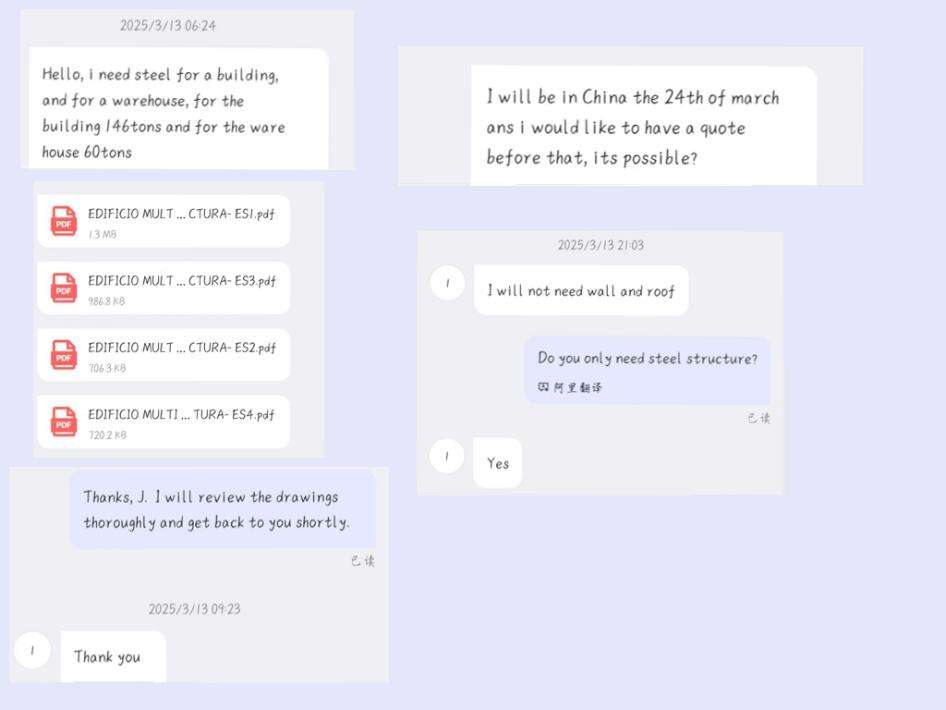946x710 pixels.
Task: Open the file name EDIFICIO MULT ... CTURA- ES2.pdf
Action: tap(181, 347)
